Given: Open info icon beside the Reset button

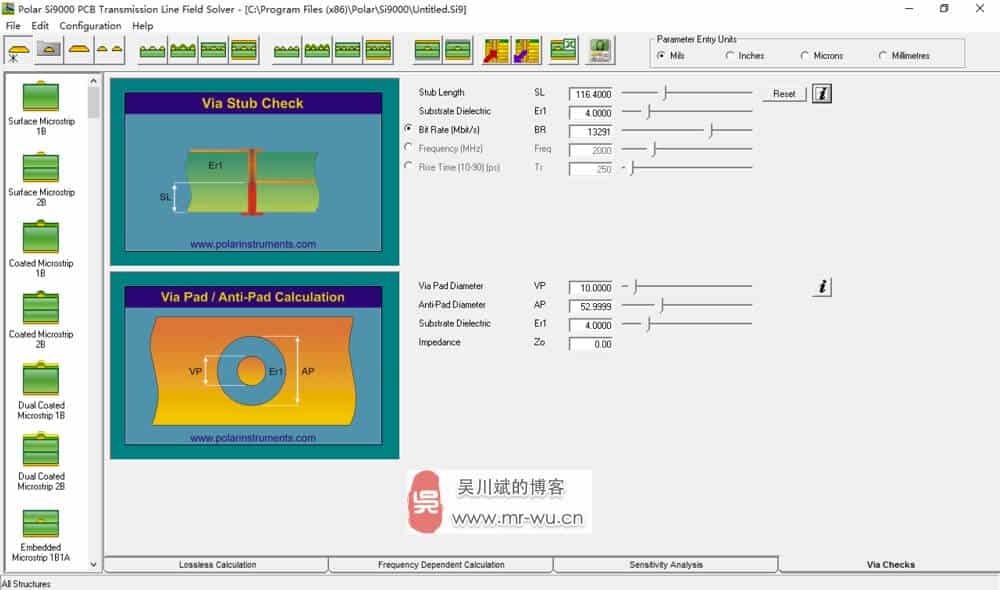Looking at the screenshot, I should [821, 94].
